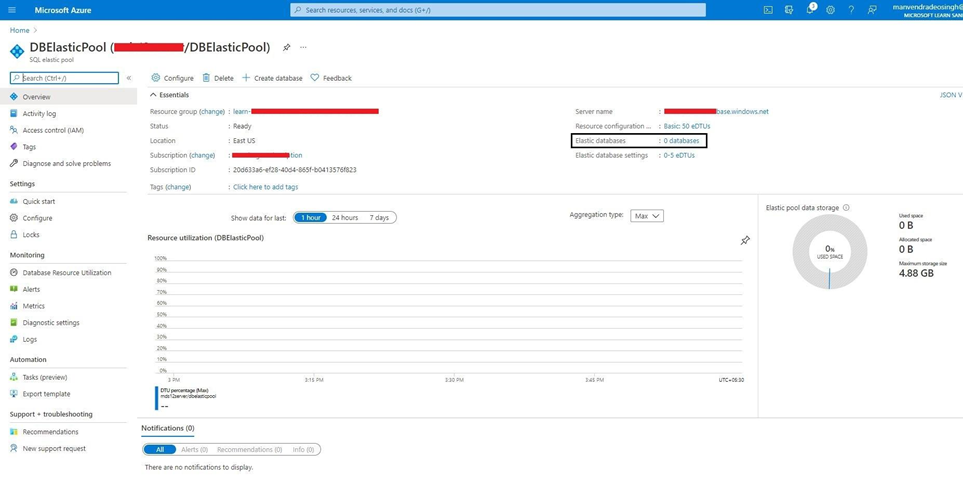Pin the Resource utilization chart
963x493 pixels.
[745, 241]
